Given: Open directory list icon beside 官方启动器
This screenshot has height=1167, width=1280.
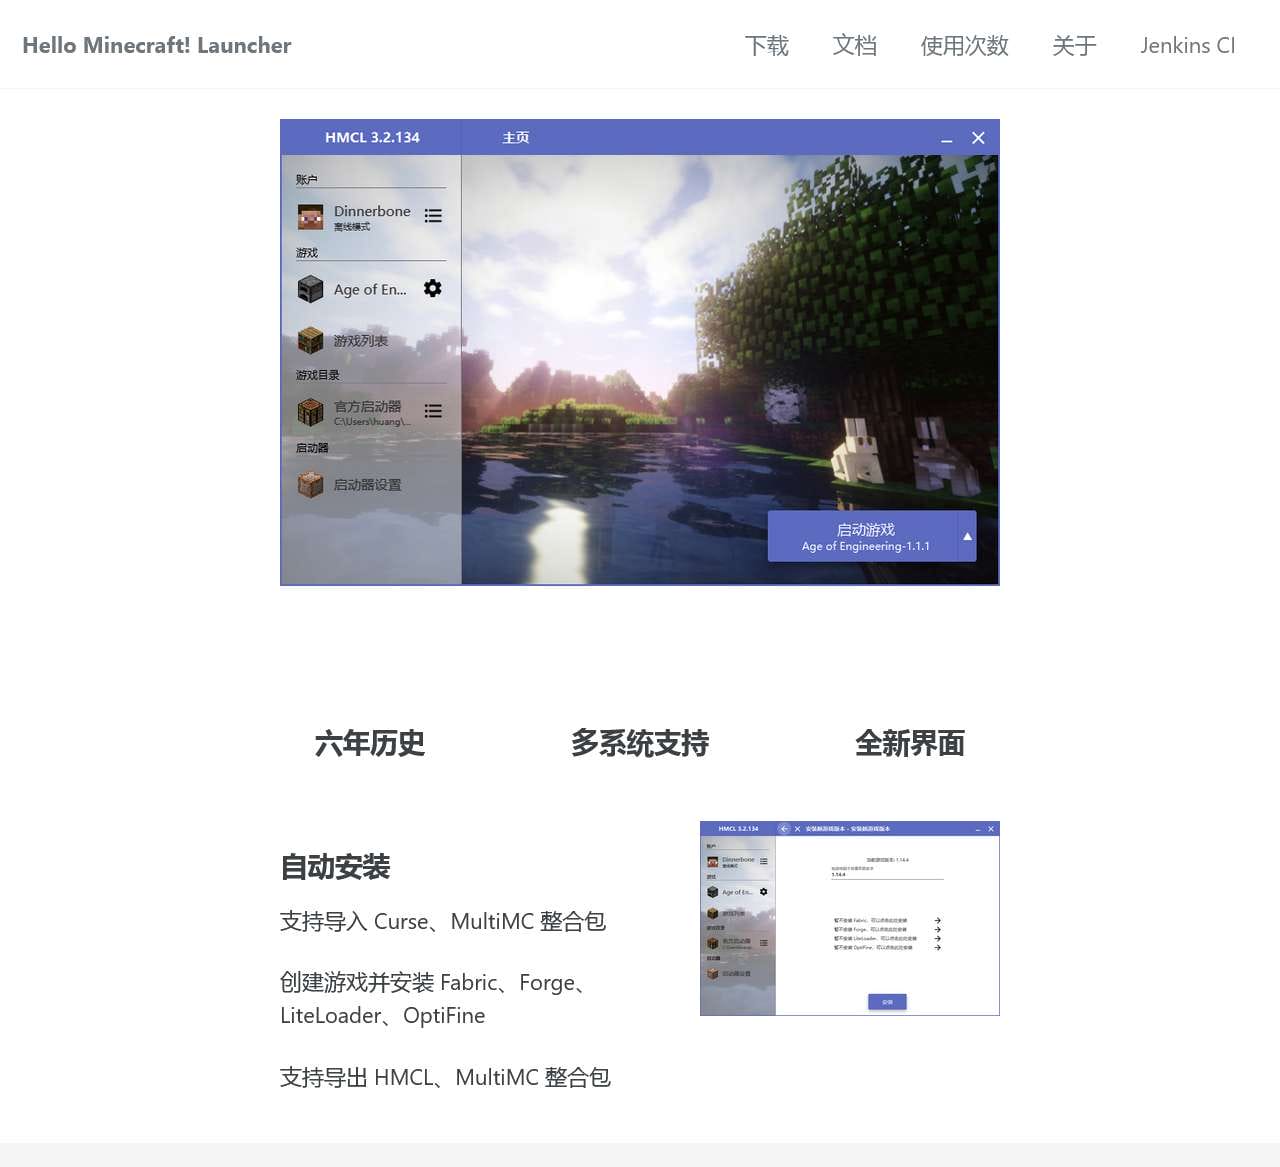Looking at the screenshot, I should (433, 411).
